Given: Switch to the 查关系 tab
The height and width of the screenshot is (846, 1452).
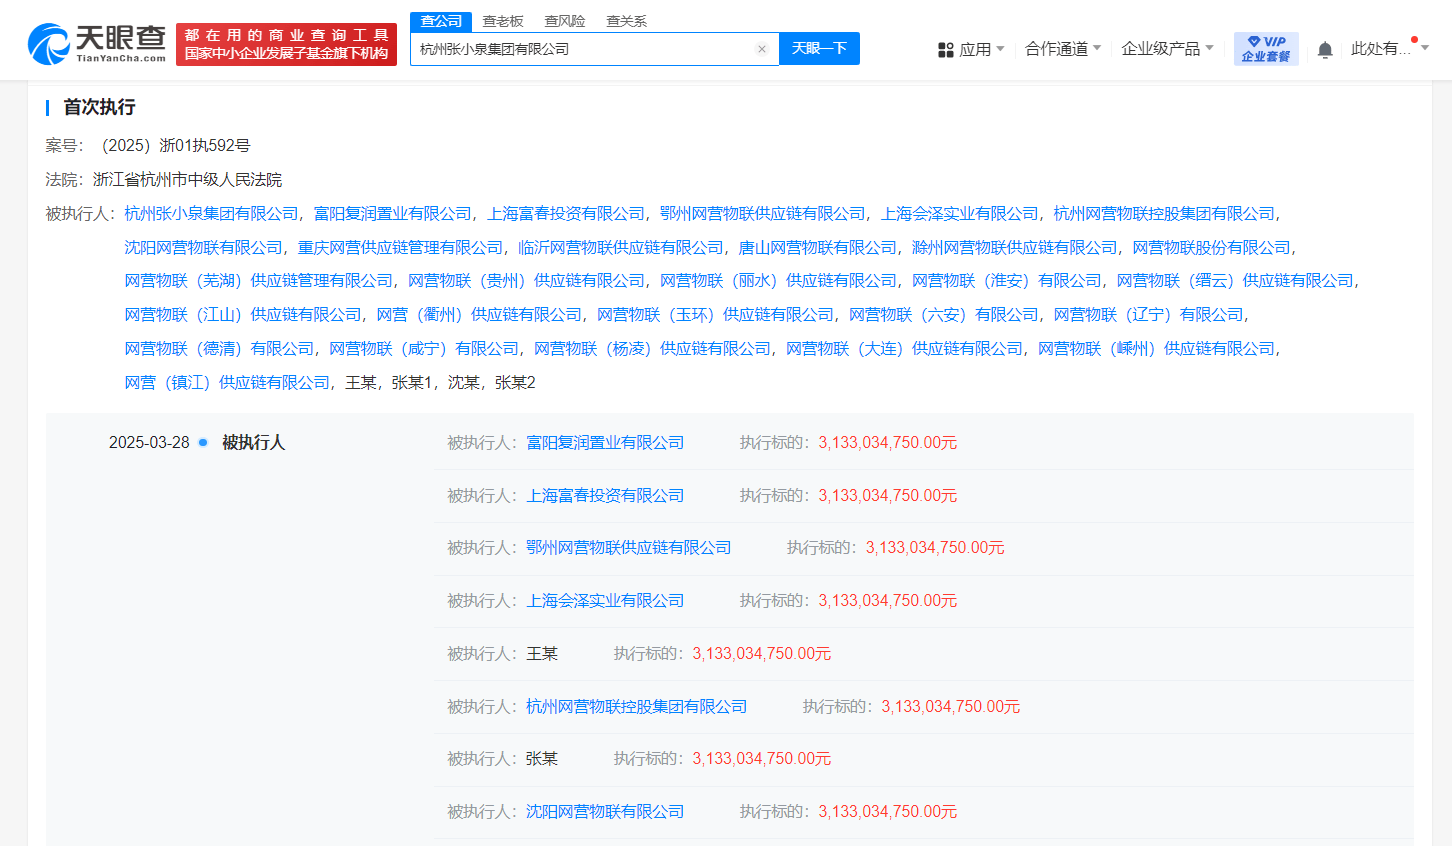Looking at the screenshot, I should point(628,20).
